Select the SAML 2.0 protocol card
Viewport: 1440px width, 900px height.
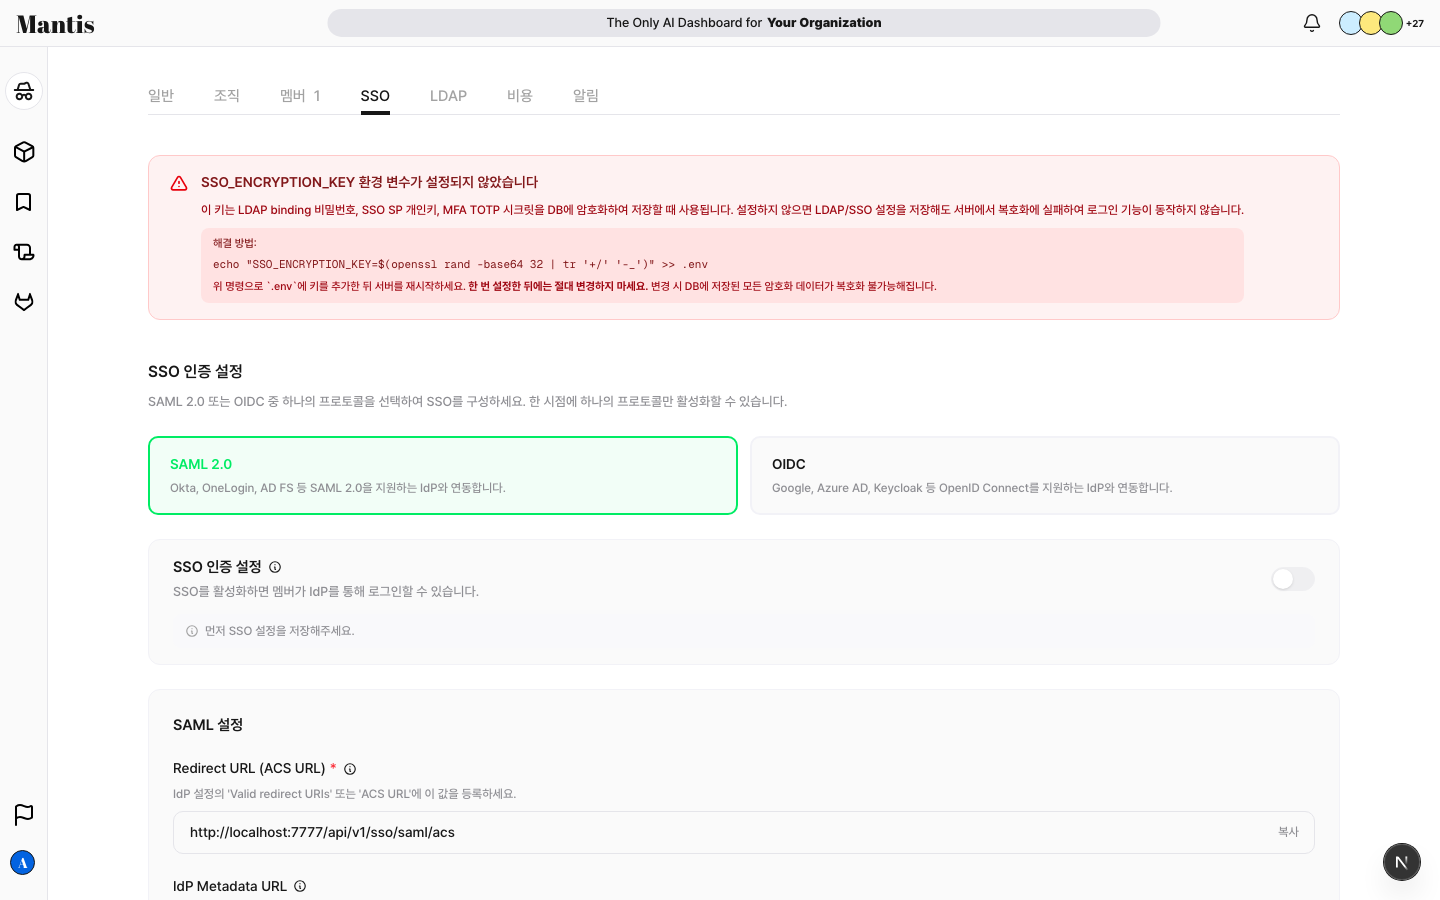coord(443,476)
